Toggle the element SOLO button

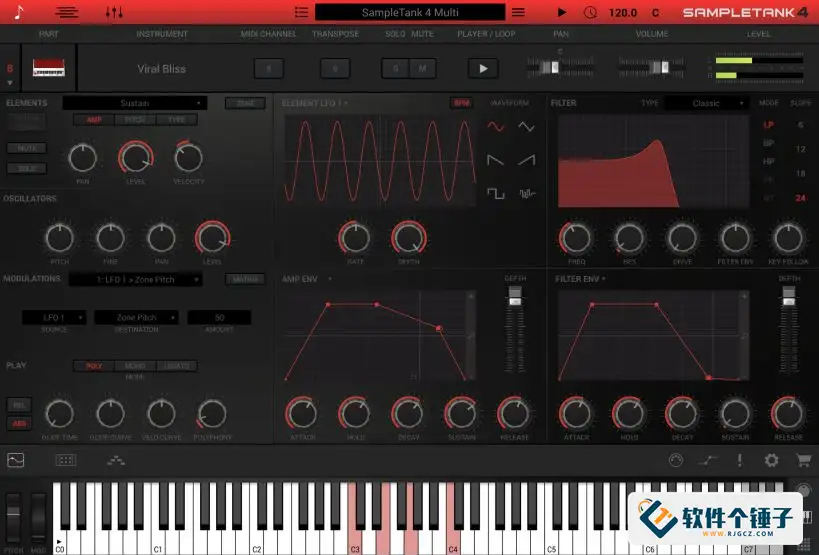[27, 169]
